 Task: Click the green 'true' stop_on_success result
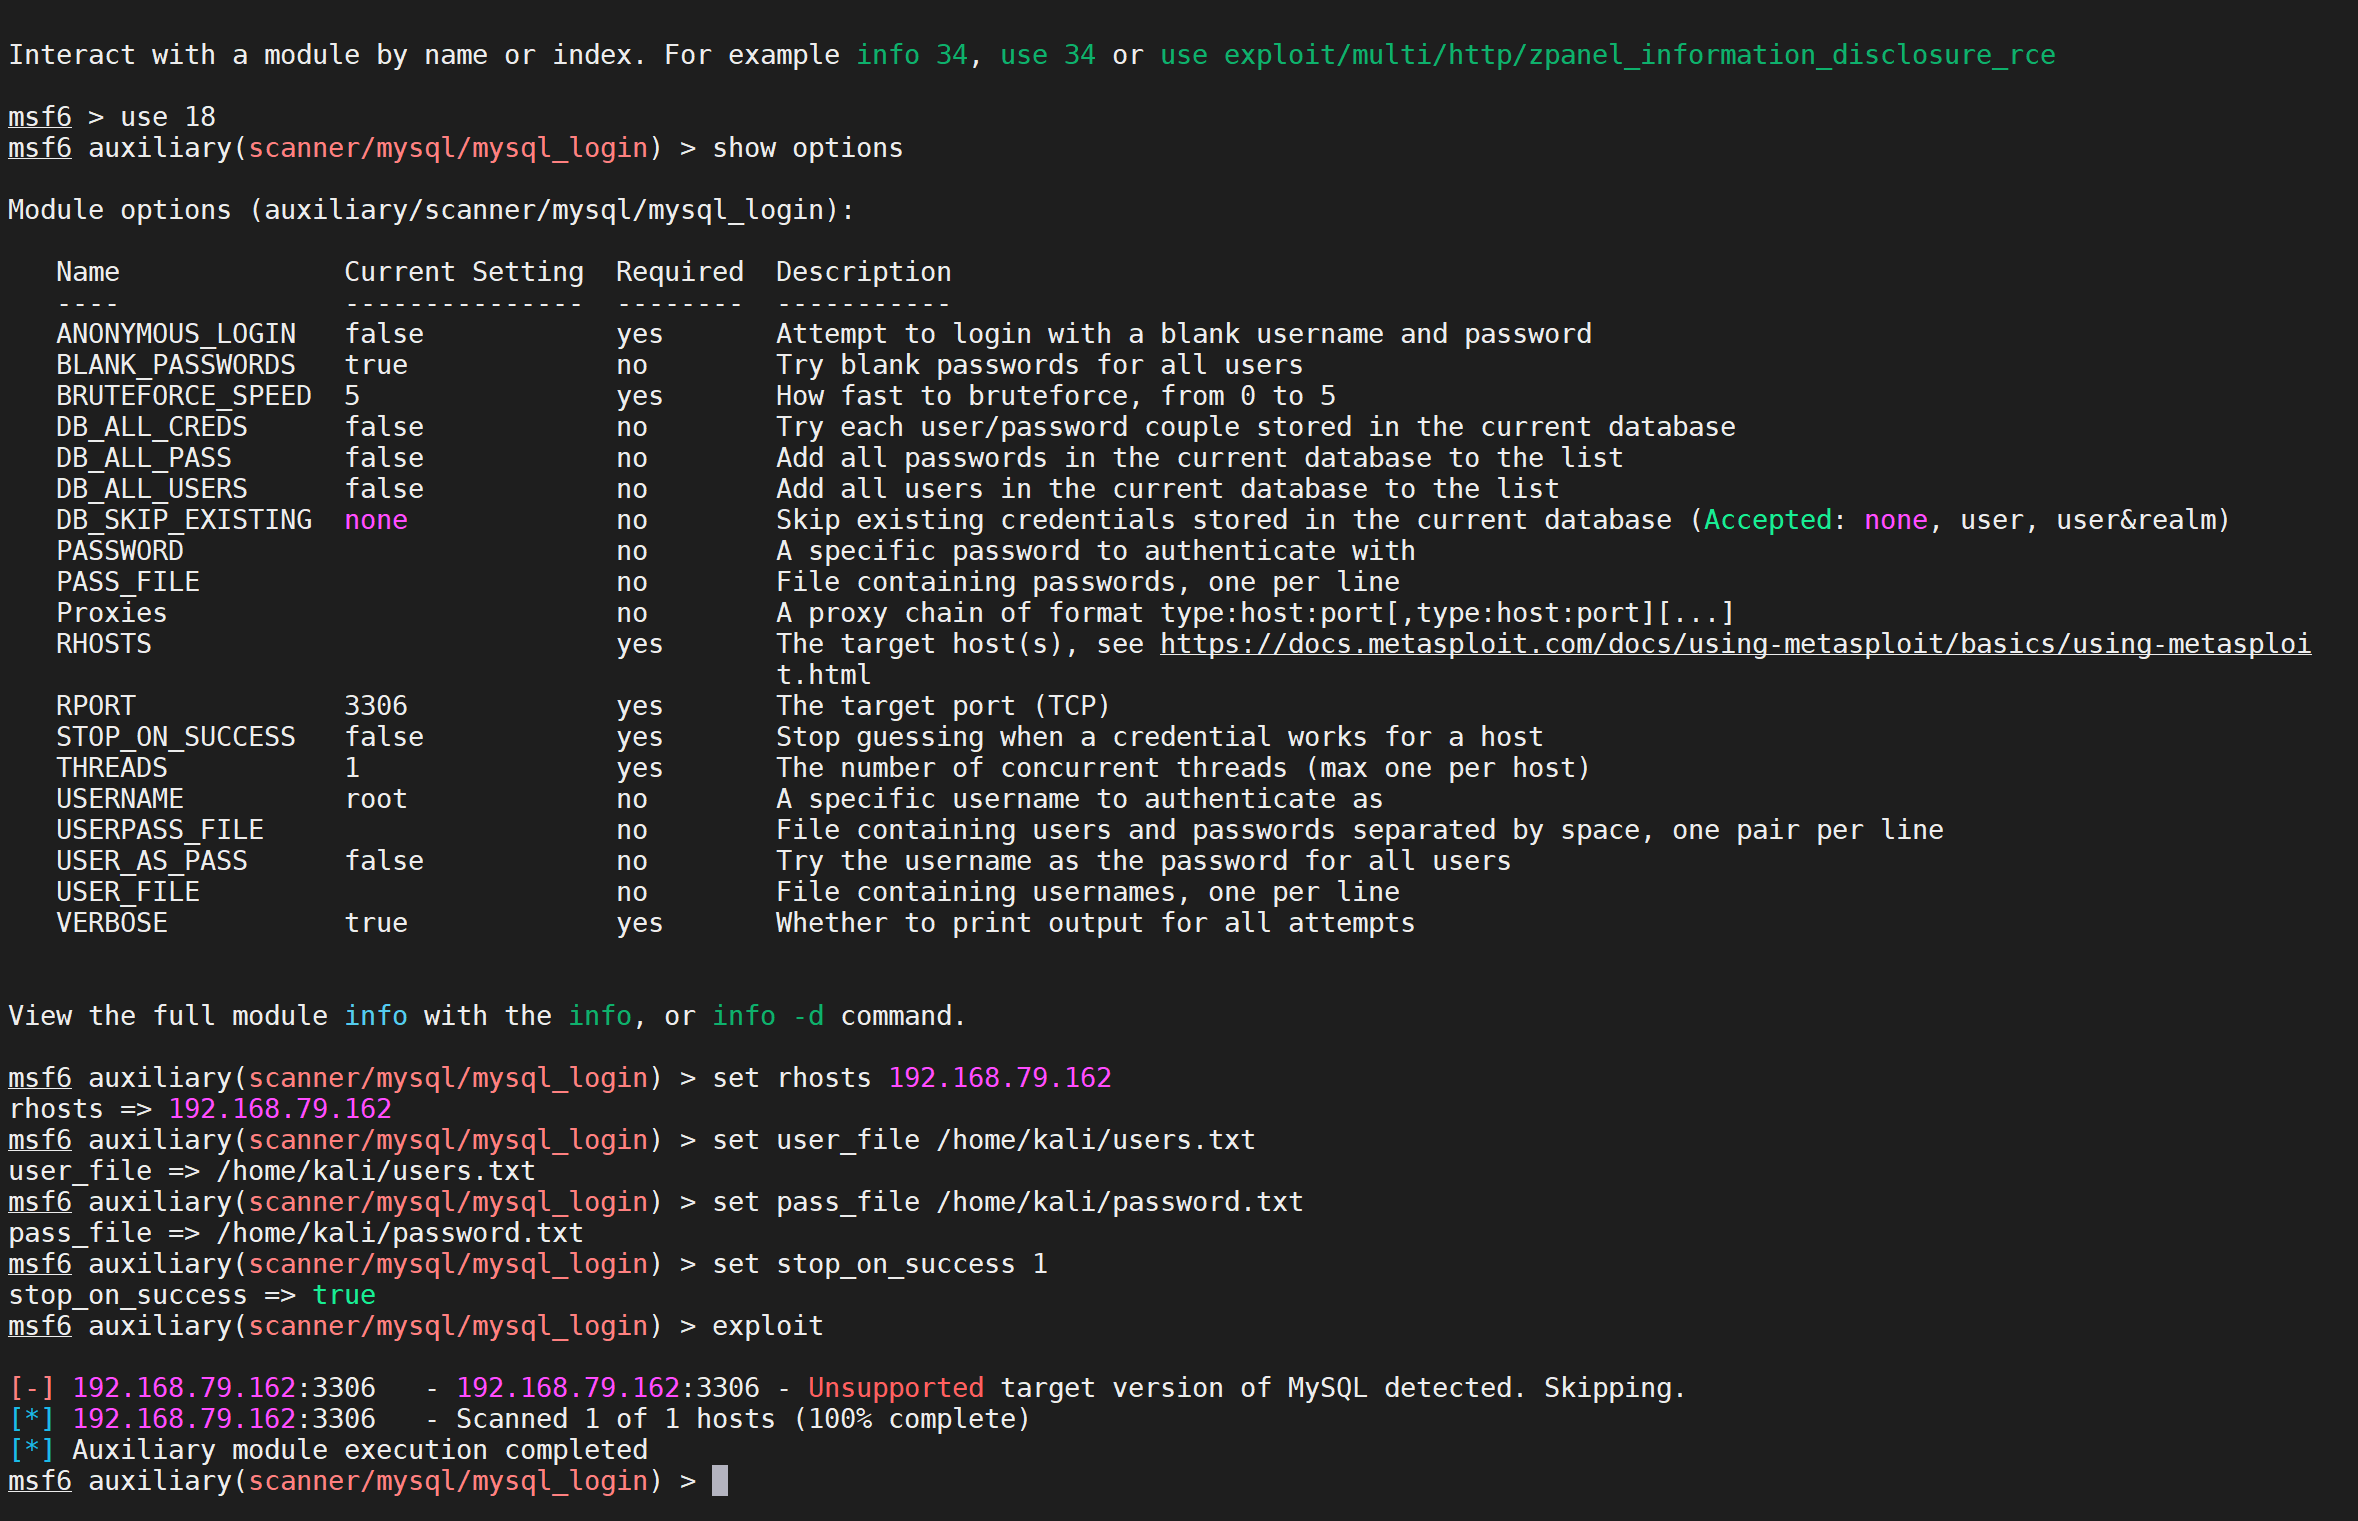tap(344, 1295)
